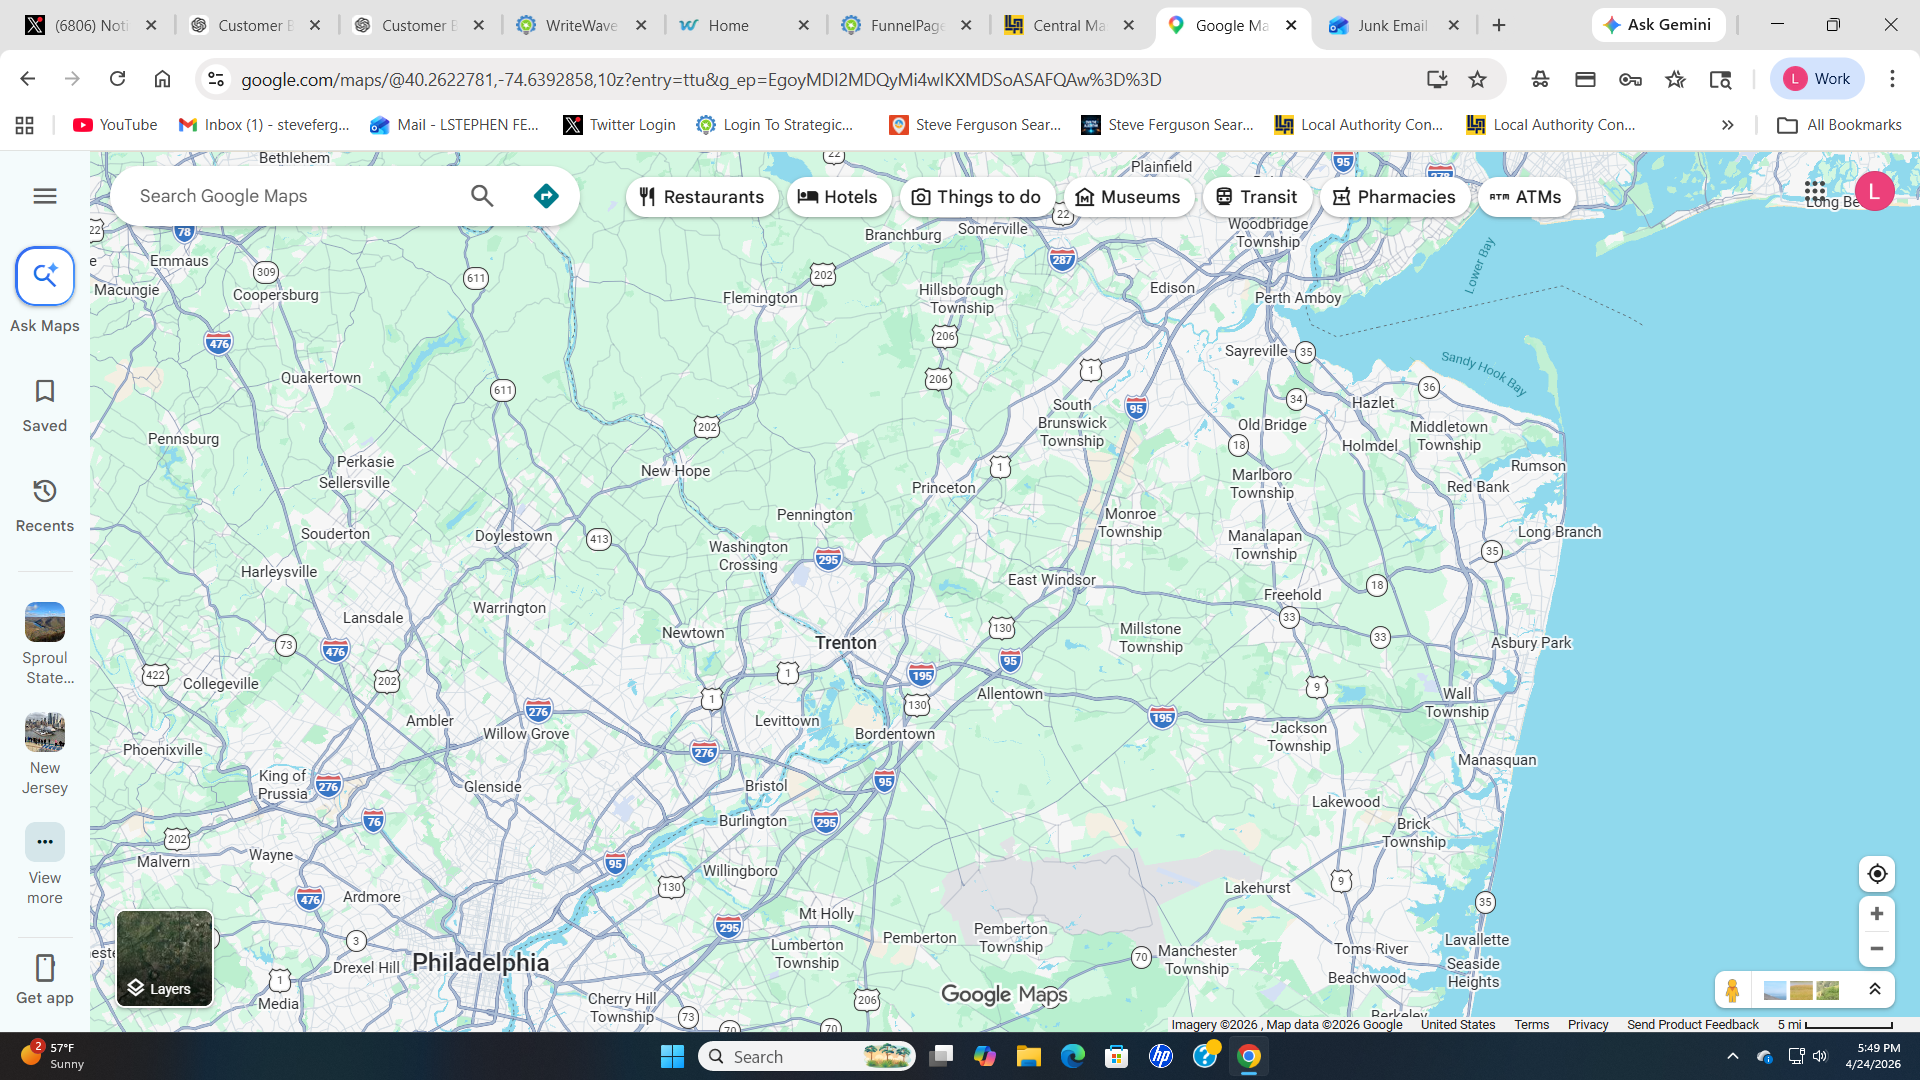Click the Ask Maps icon

click(45, 276)
